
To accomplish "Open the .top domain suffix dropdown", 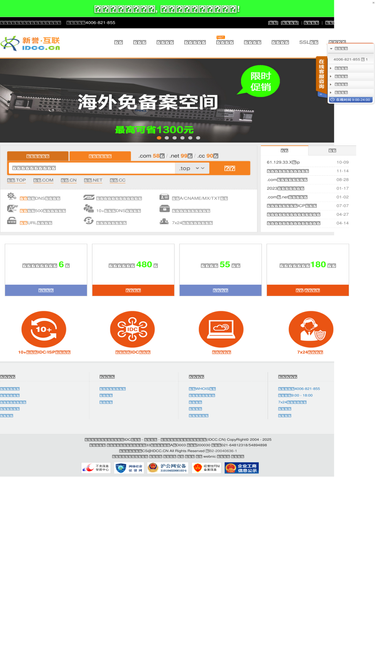I will coord(192,168).
